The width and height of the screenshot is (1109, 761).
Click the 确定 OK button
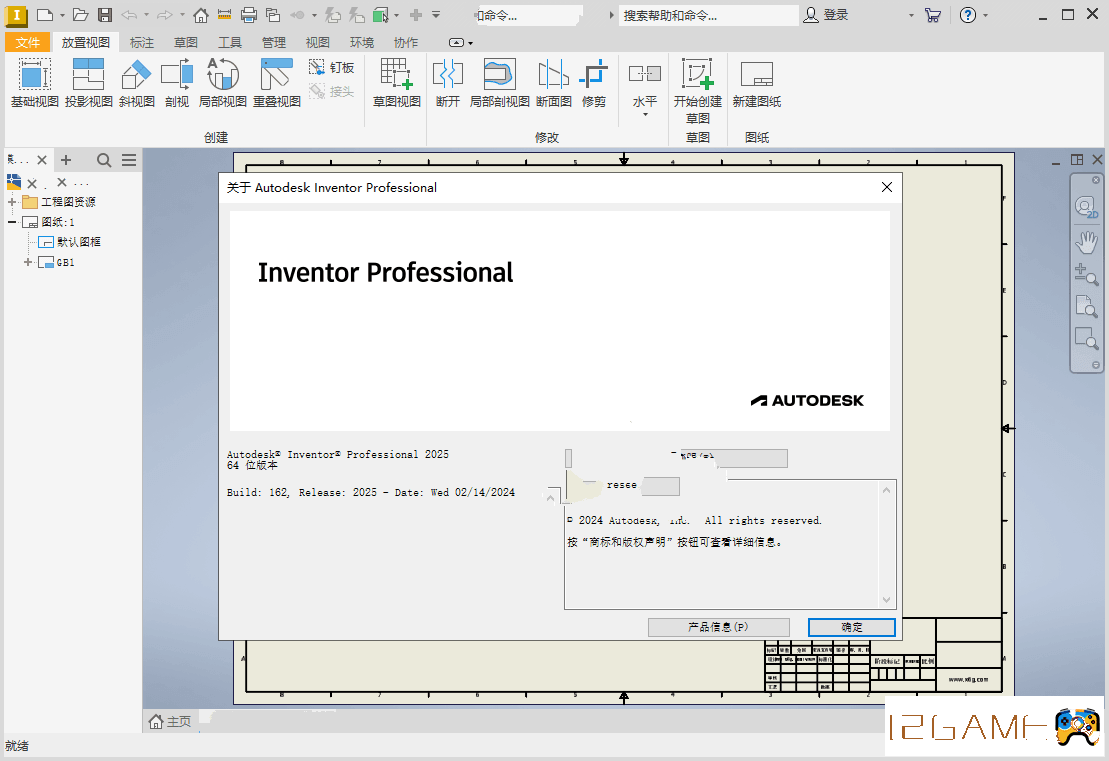[851, 627]
